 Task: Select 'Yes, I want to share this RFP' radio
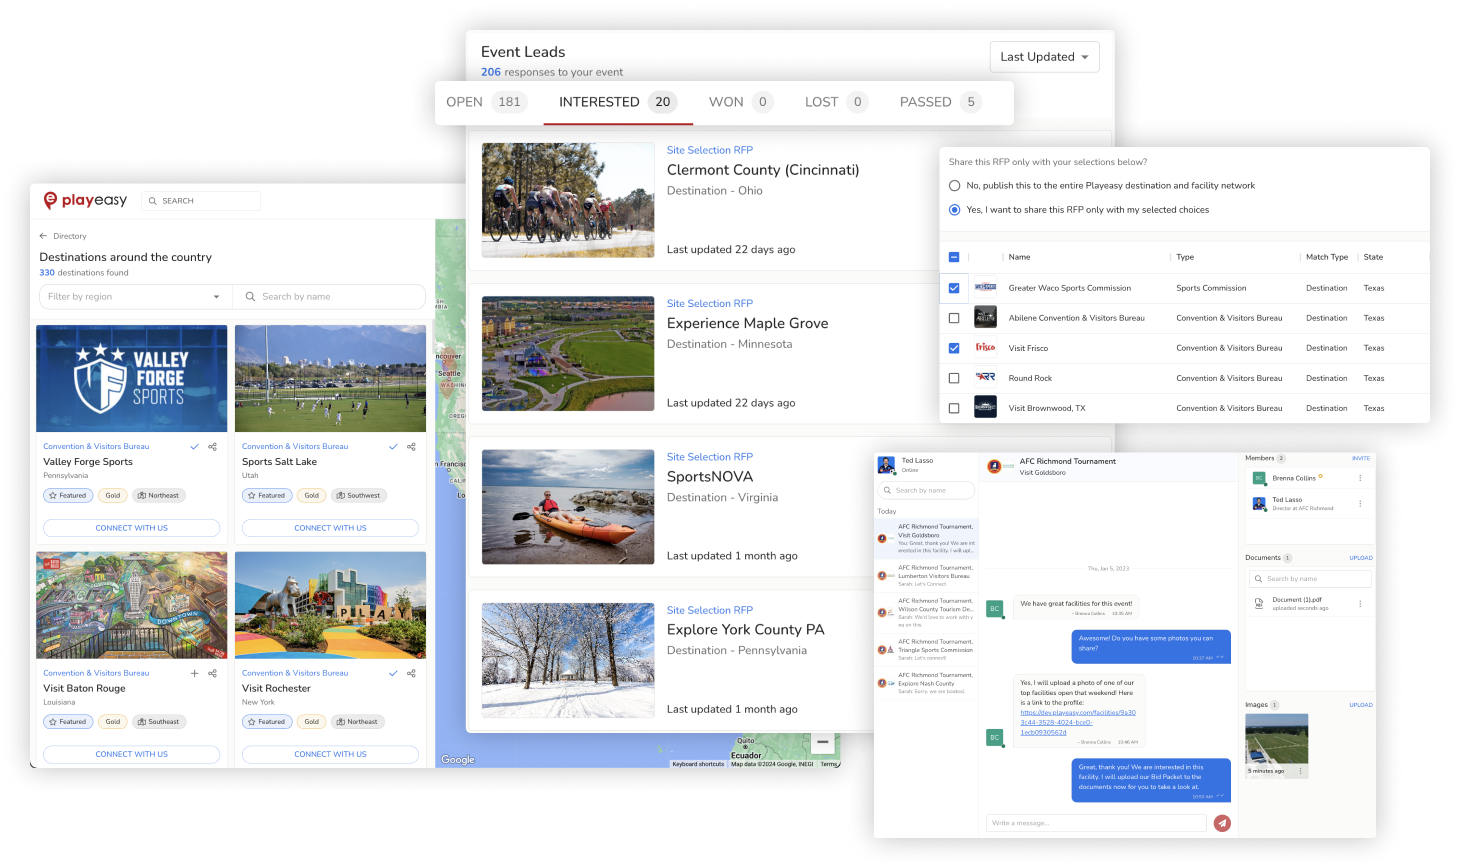954,210
